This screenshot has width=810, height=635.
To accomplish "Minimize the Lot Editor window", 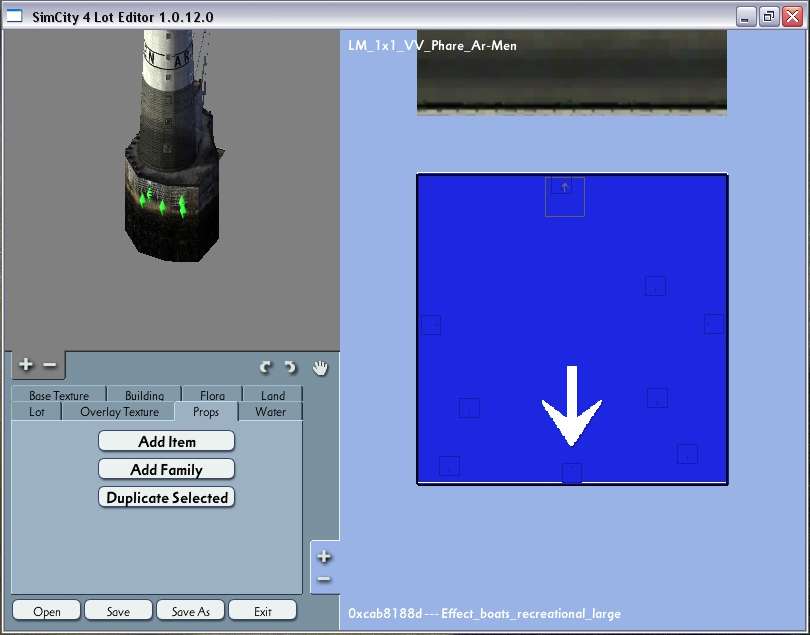I will [x=745, y=17].
